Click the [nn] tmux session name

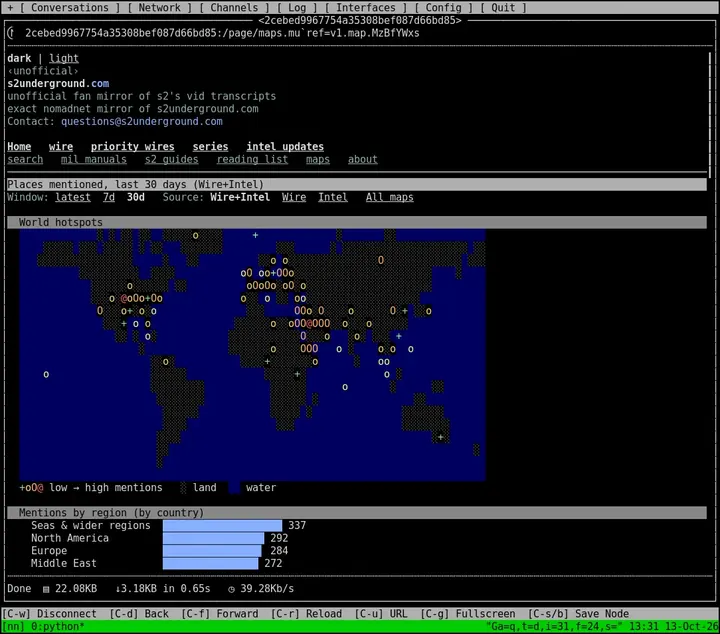pos(13,627)
